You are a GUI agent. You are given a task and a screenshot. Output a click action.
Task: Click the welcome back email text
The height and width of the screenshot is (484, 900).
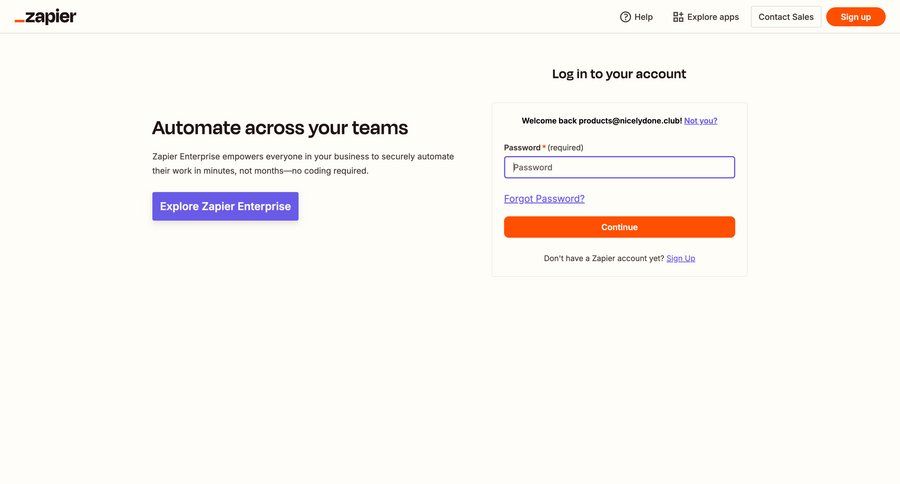(602, 121)
